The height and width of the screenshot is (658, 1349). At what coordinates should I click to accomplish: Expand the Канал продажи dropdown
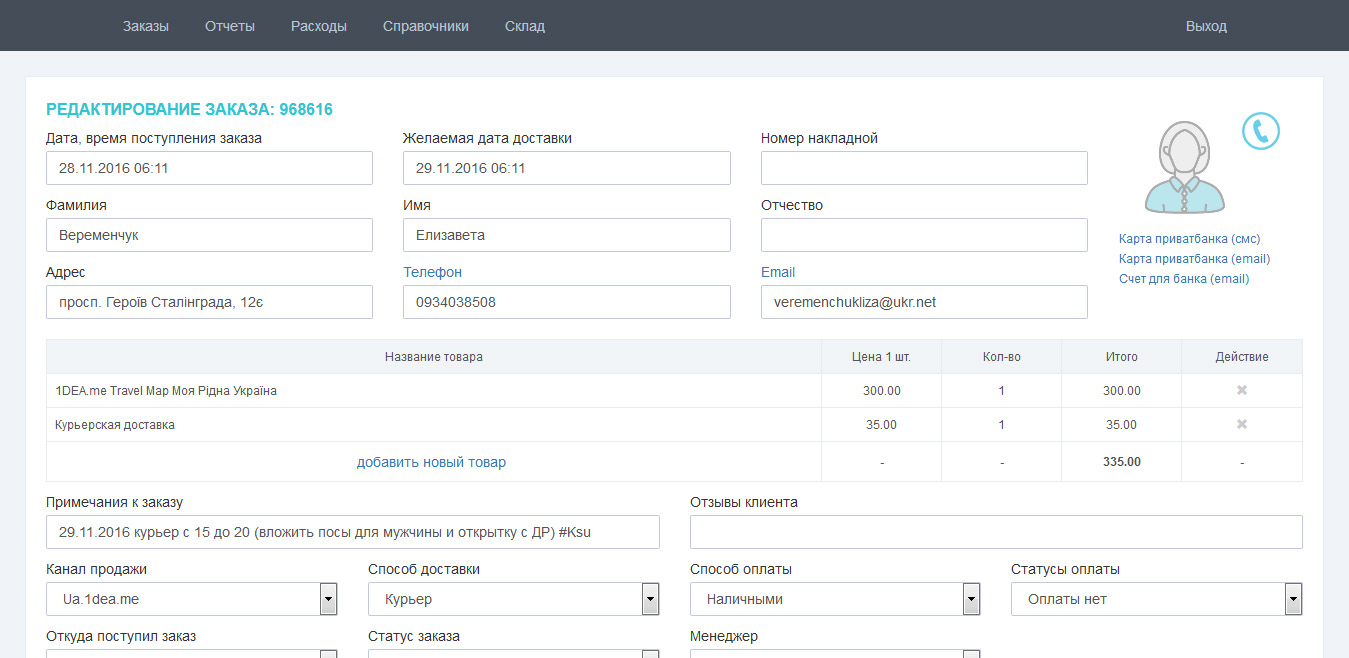(x=328, y=599)
